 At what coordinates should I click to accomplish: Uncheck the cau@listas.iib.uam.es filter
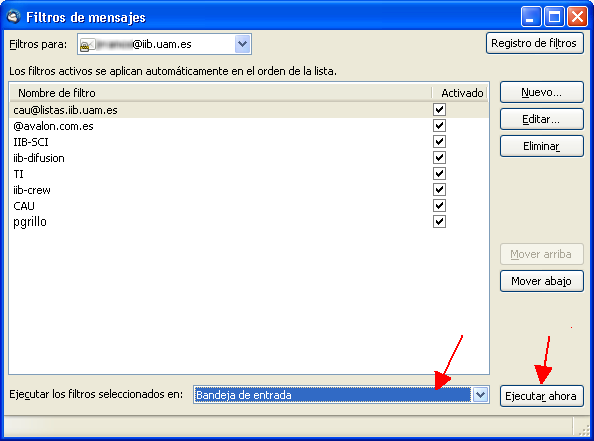[439, 110]
